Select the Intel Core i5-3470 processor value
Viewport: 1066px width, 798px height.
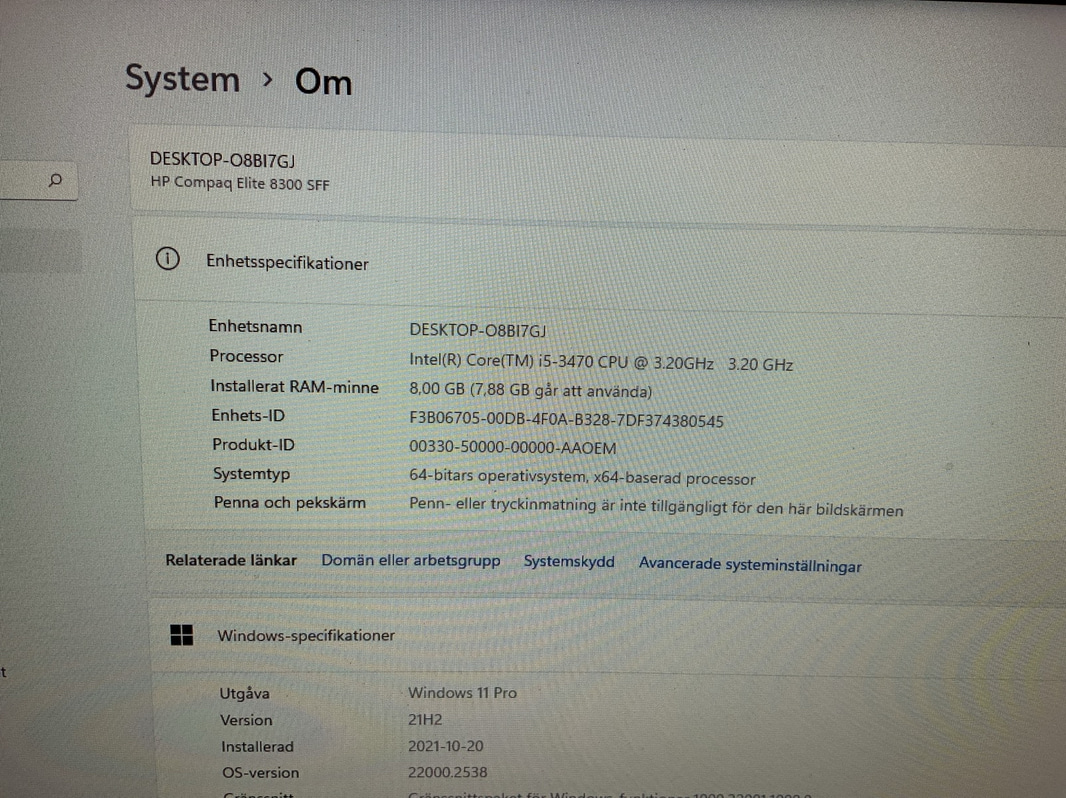pos(601,362)
